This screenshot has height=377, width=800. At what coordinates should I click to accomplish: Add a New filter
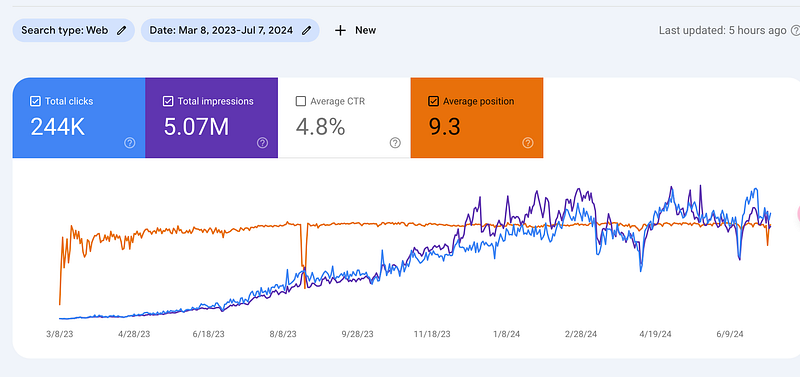(x=356, y=31)
